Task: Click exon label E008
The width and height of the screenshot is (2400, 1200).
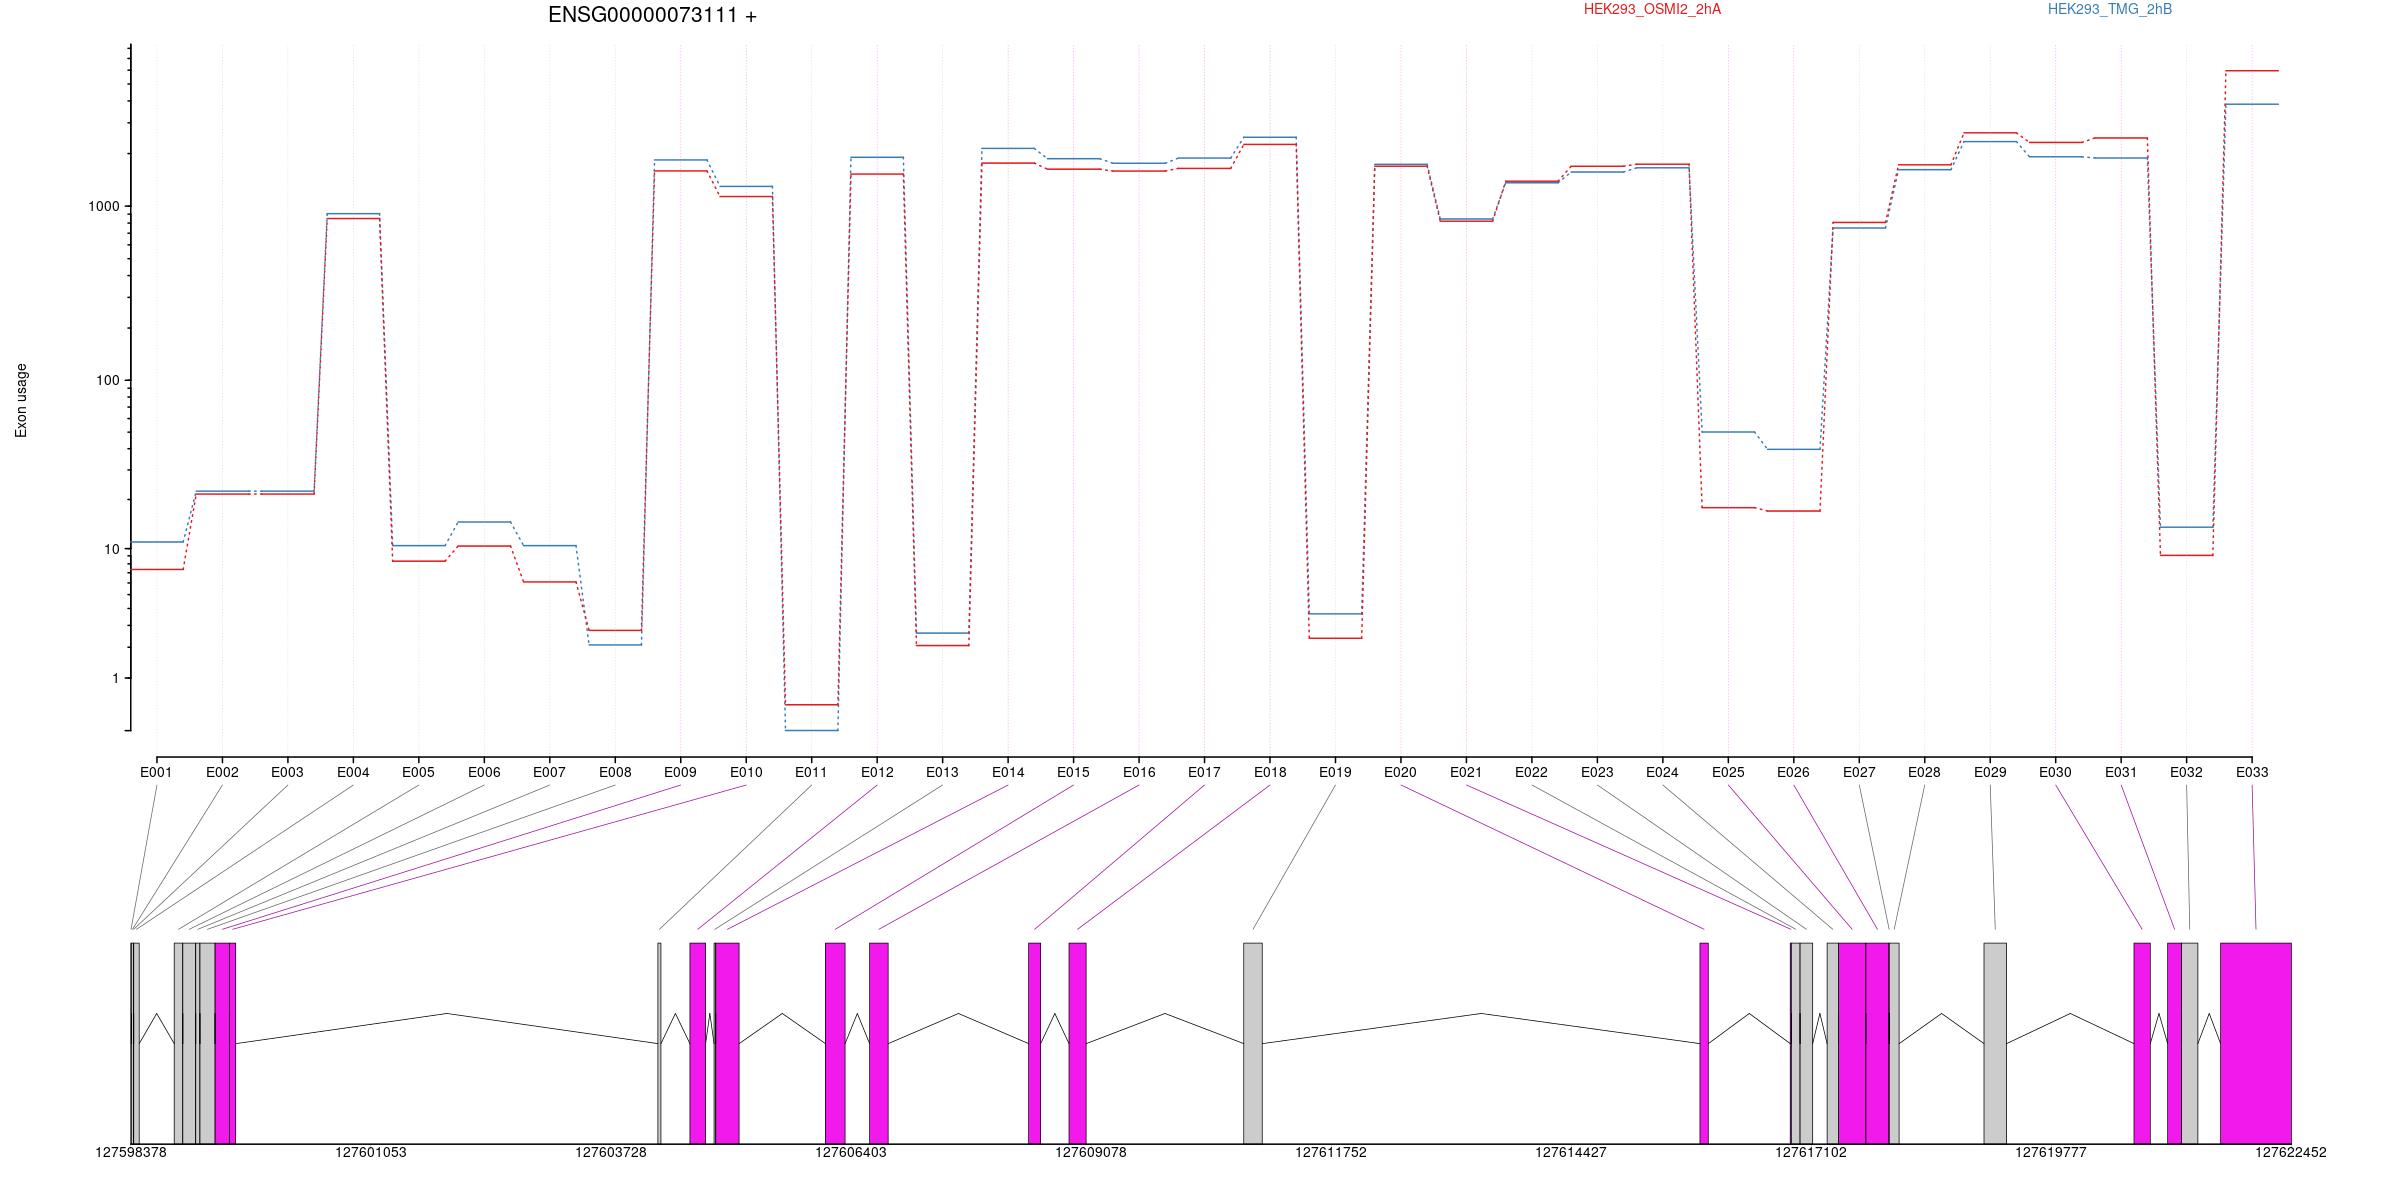Action: point(615,772)
